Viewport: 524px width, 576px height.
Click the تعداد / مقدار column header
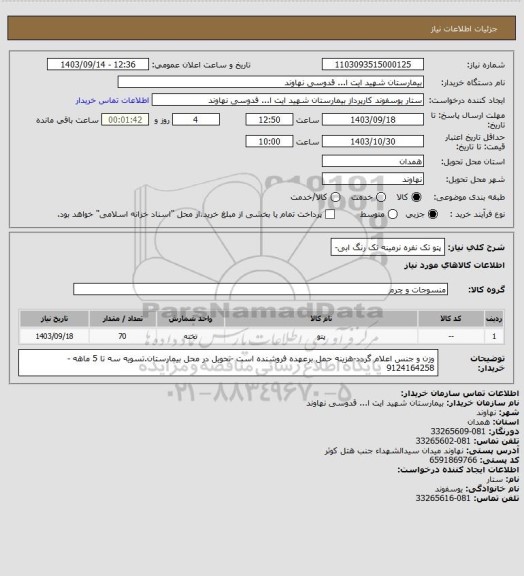click(123, 318)
